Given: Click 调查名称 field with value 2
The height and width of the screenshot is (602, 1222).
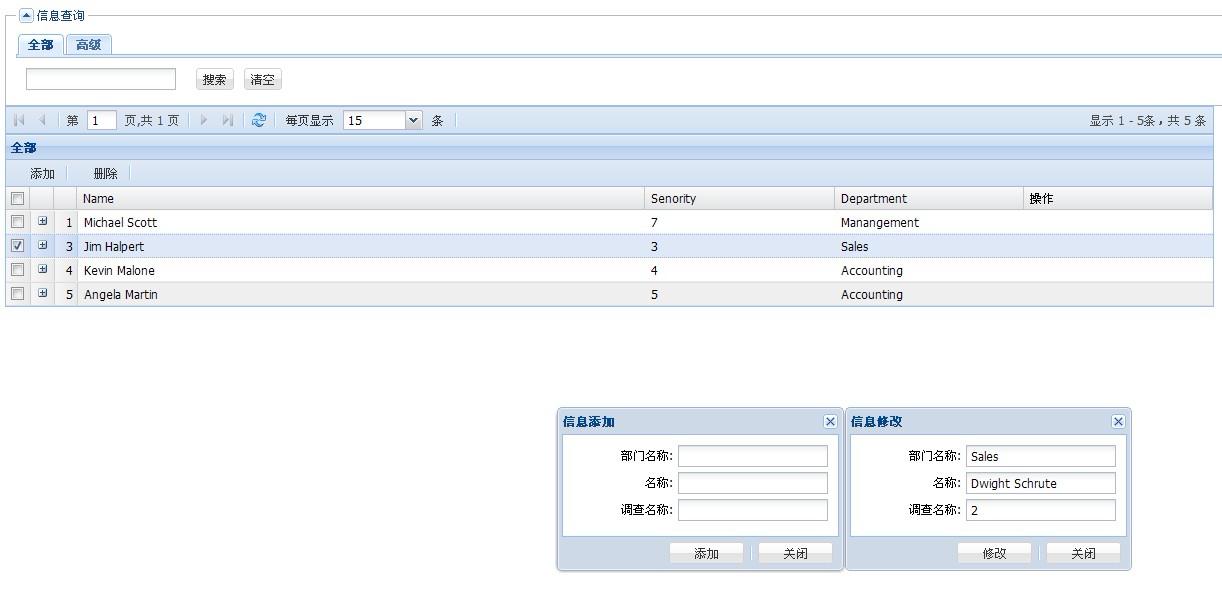Looking at the screenshot, I should click(1041, 510).
